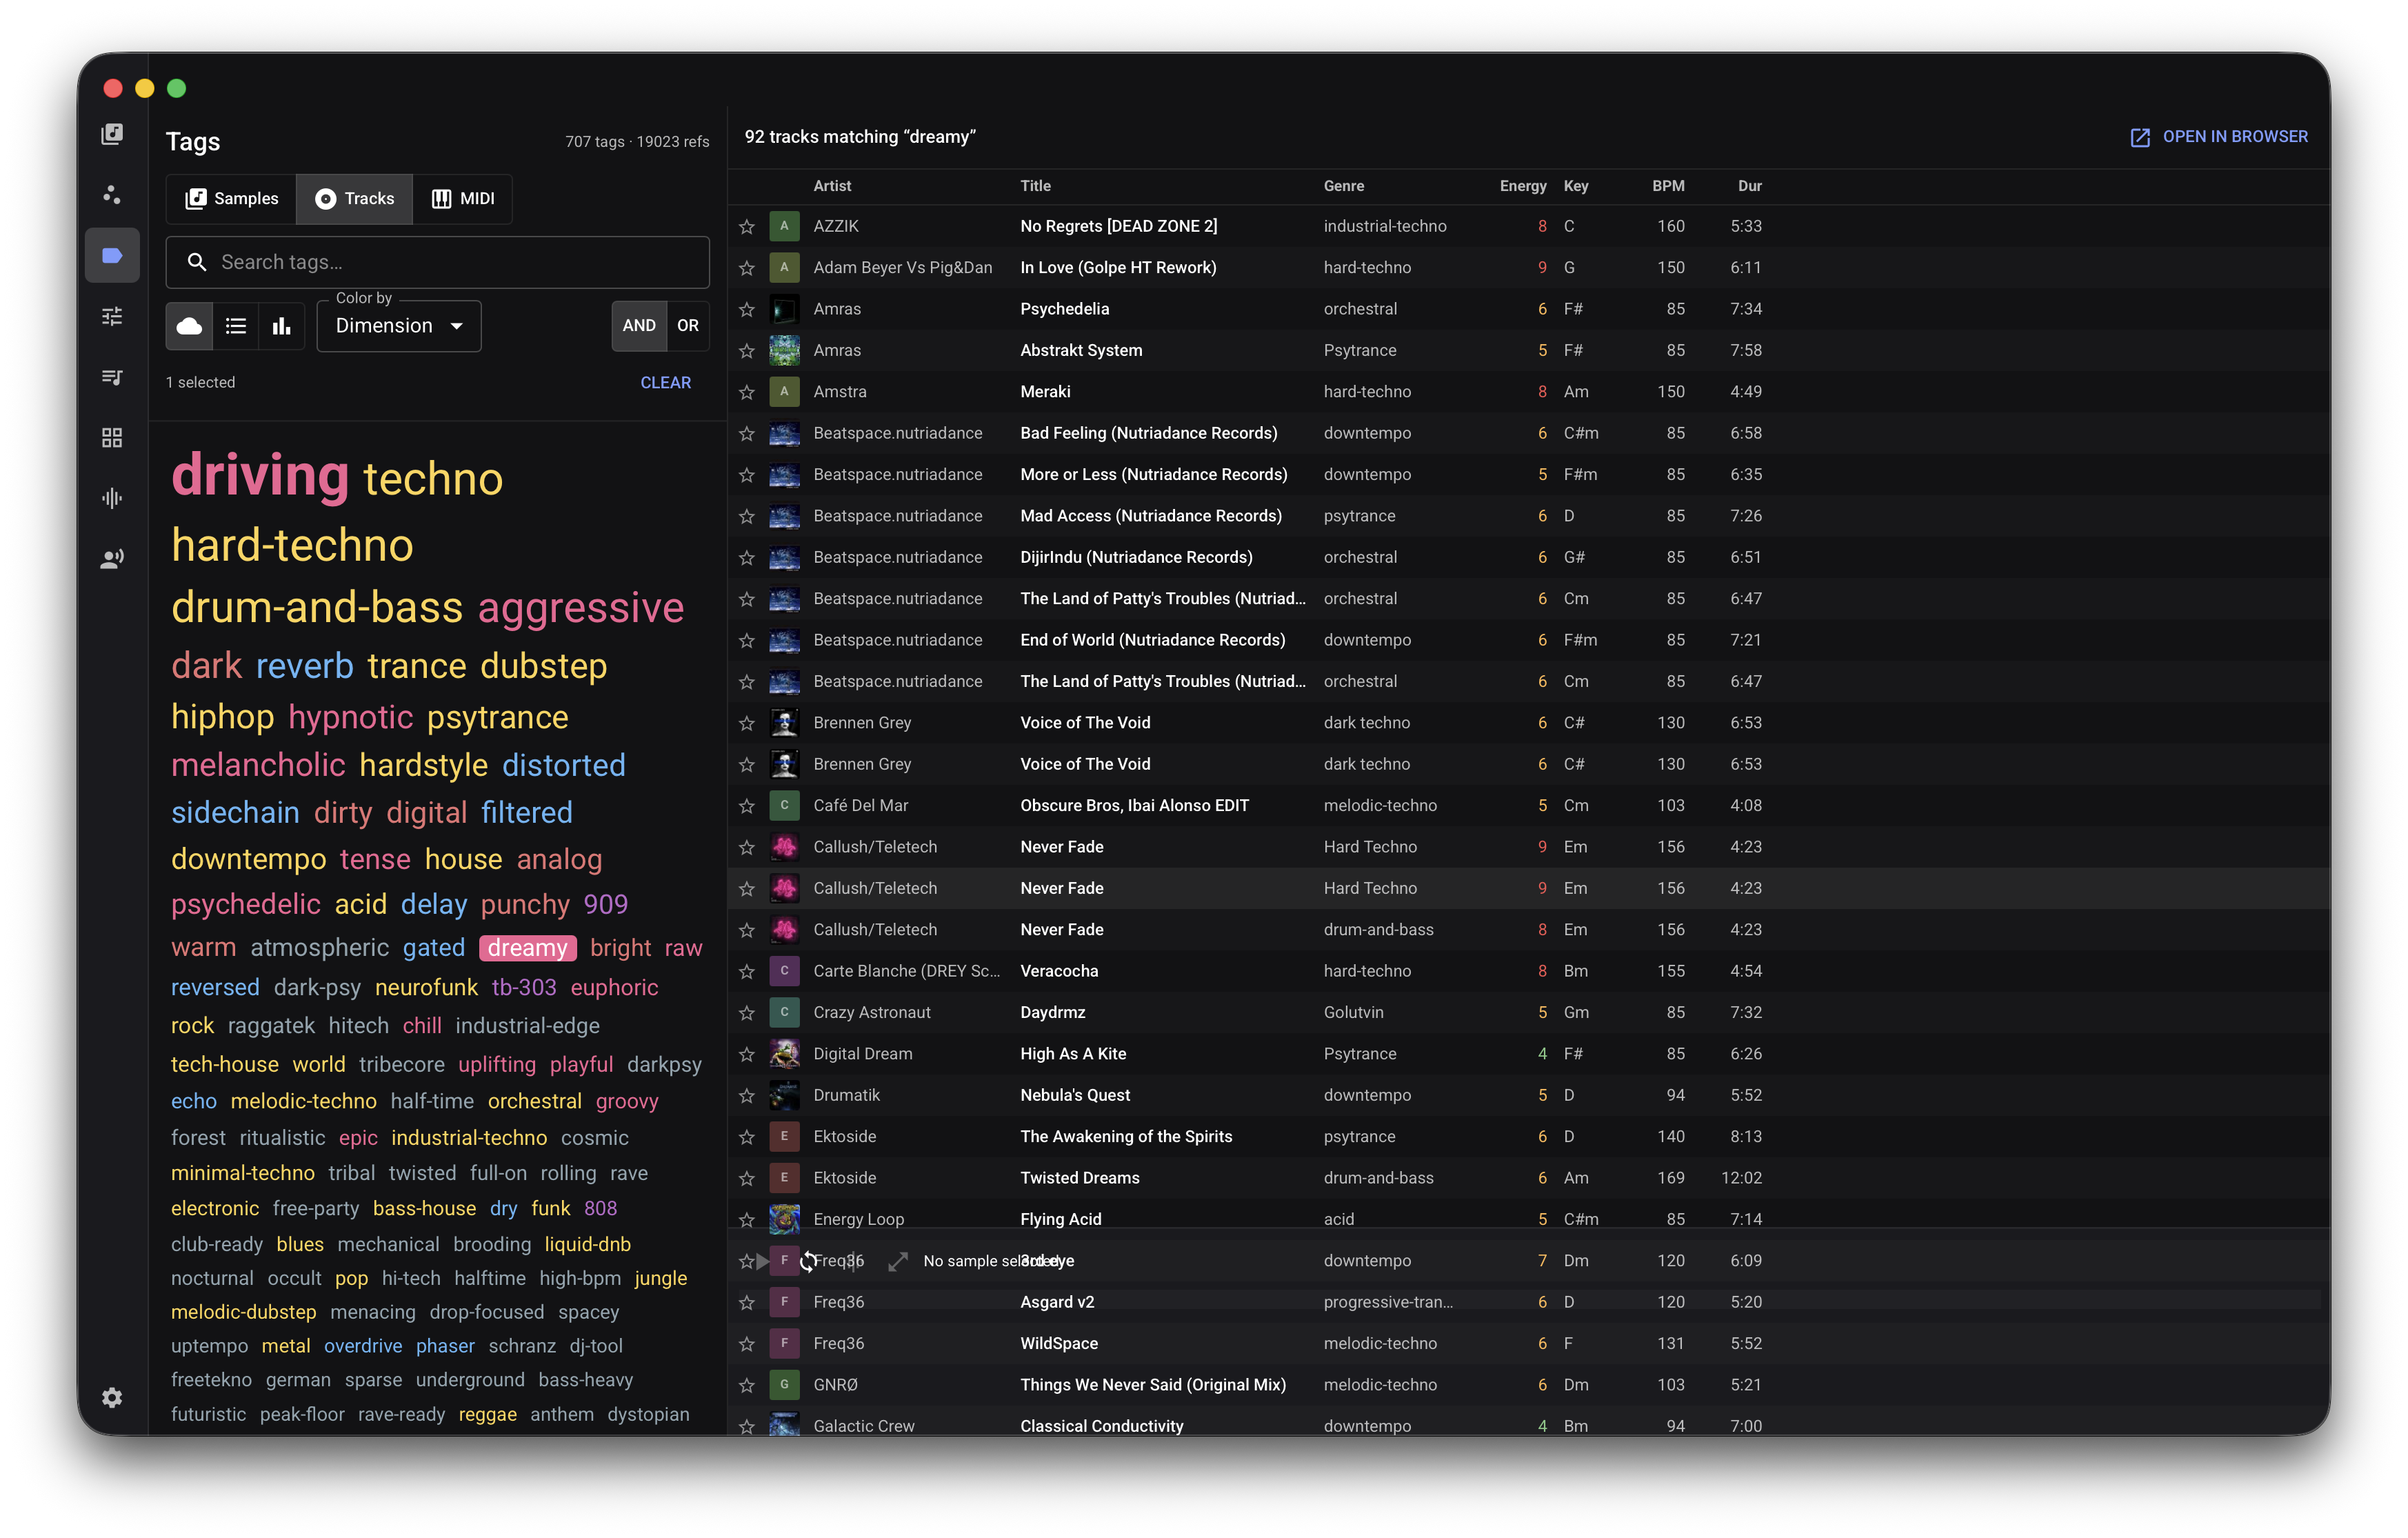Open settings gear in sidebar
Image resolution: width=2408 pixels, height=1538 pixels.
pyautogui.click(x=112, y=1397)
